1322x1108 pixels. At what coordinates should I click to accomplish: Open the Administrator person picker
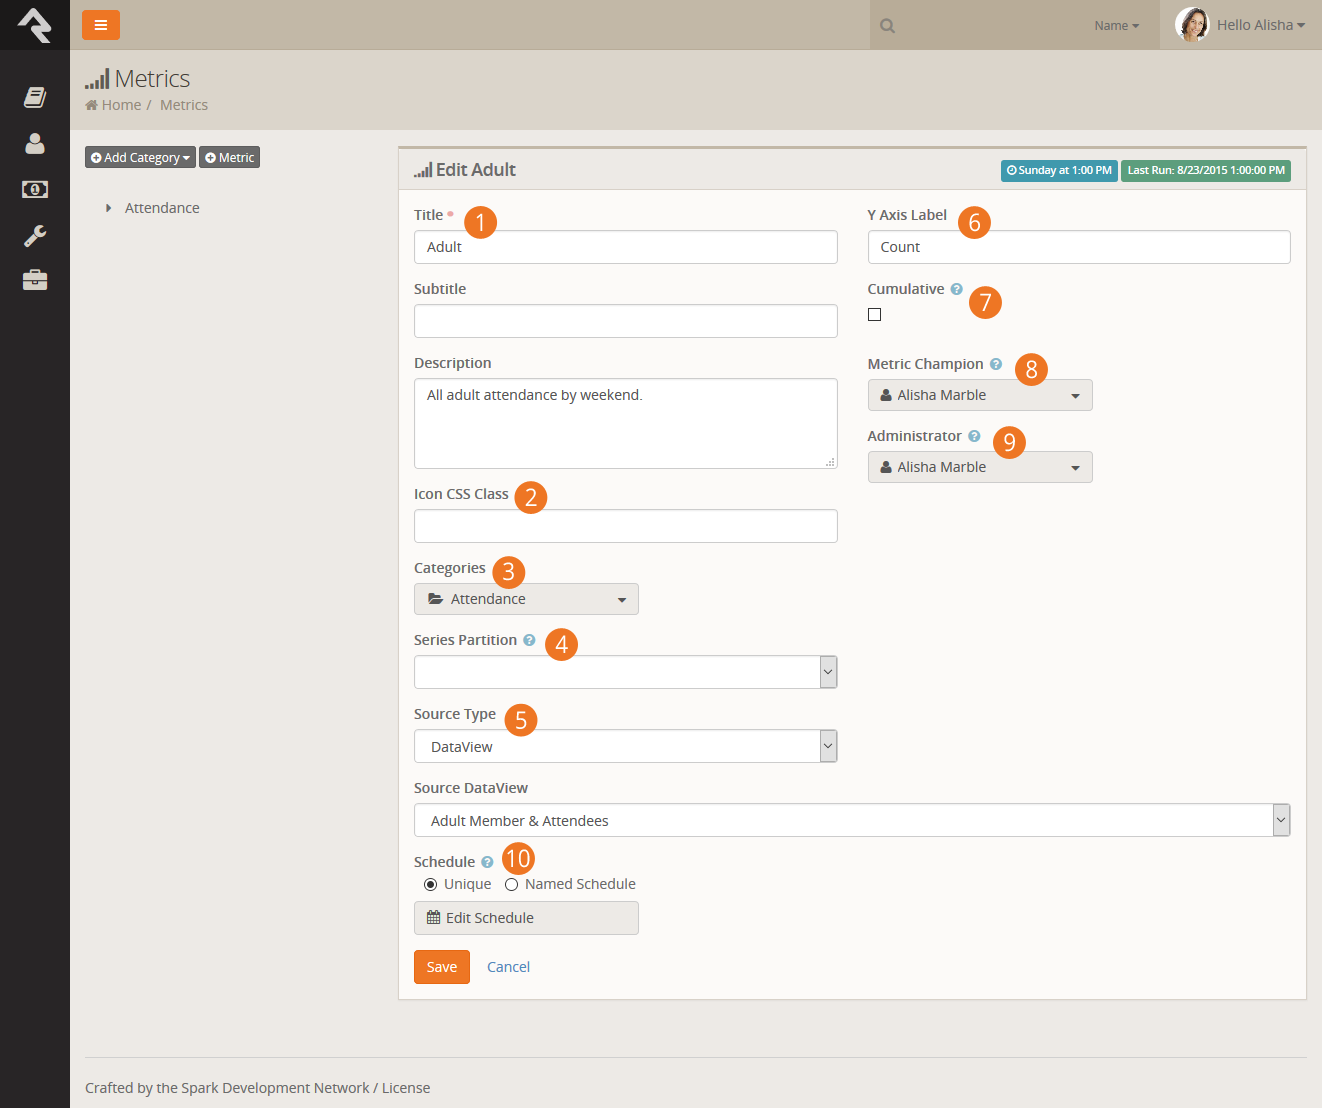980,467
